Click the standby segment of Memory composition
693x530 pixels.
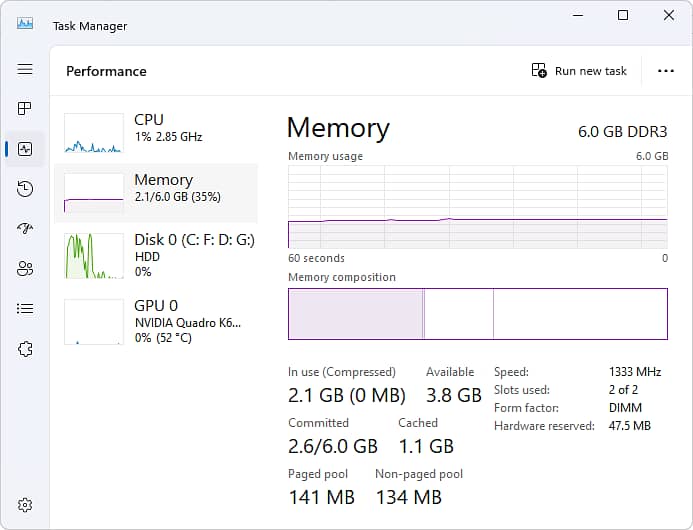pyautogui.click(x=459, y=314)
